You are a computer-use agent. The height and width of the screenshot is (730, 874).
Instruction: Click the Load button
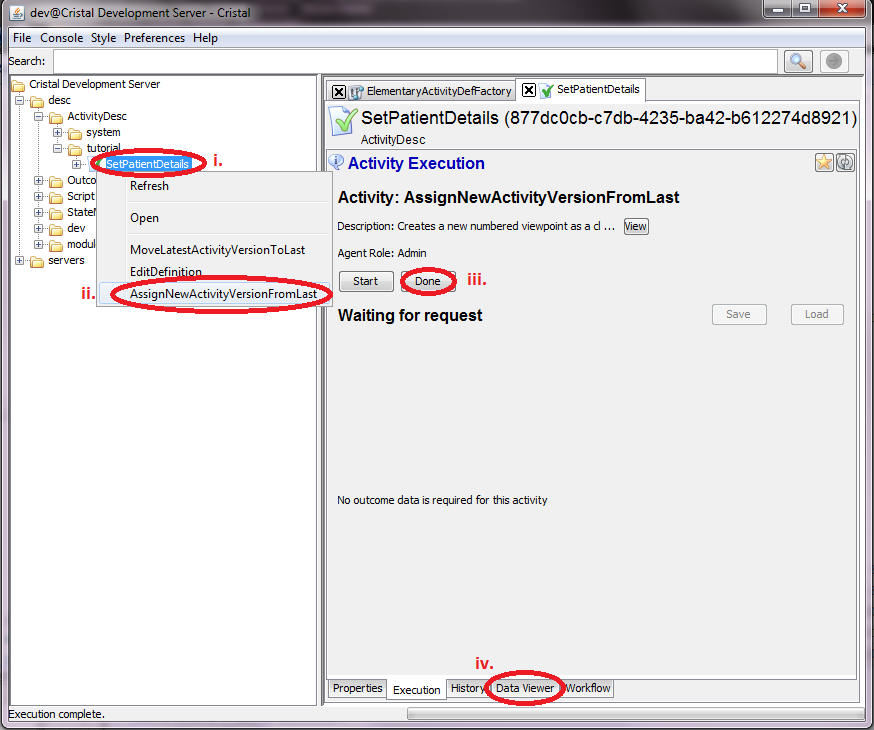tap(817, 314)
